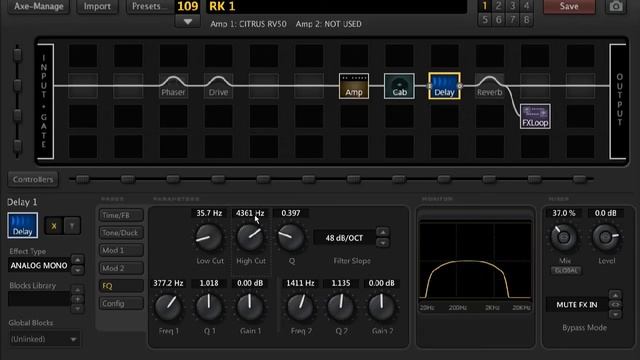This screenshot has height=360, width=640.
Task: Open the Mod 2 page
Action: 121,268
